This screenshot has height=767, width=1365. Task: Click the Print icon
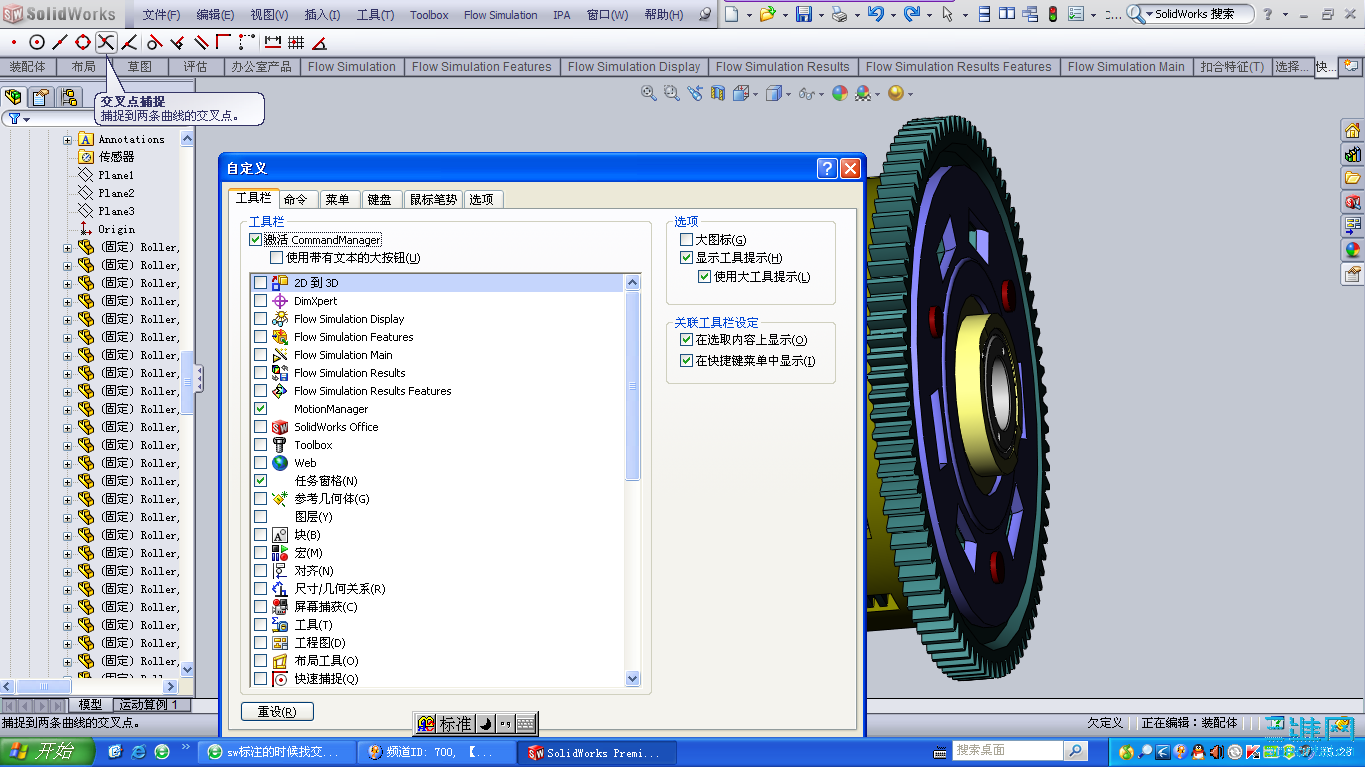(840, 14)
